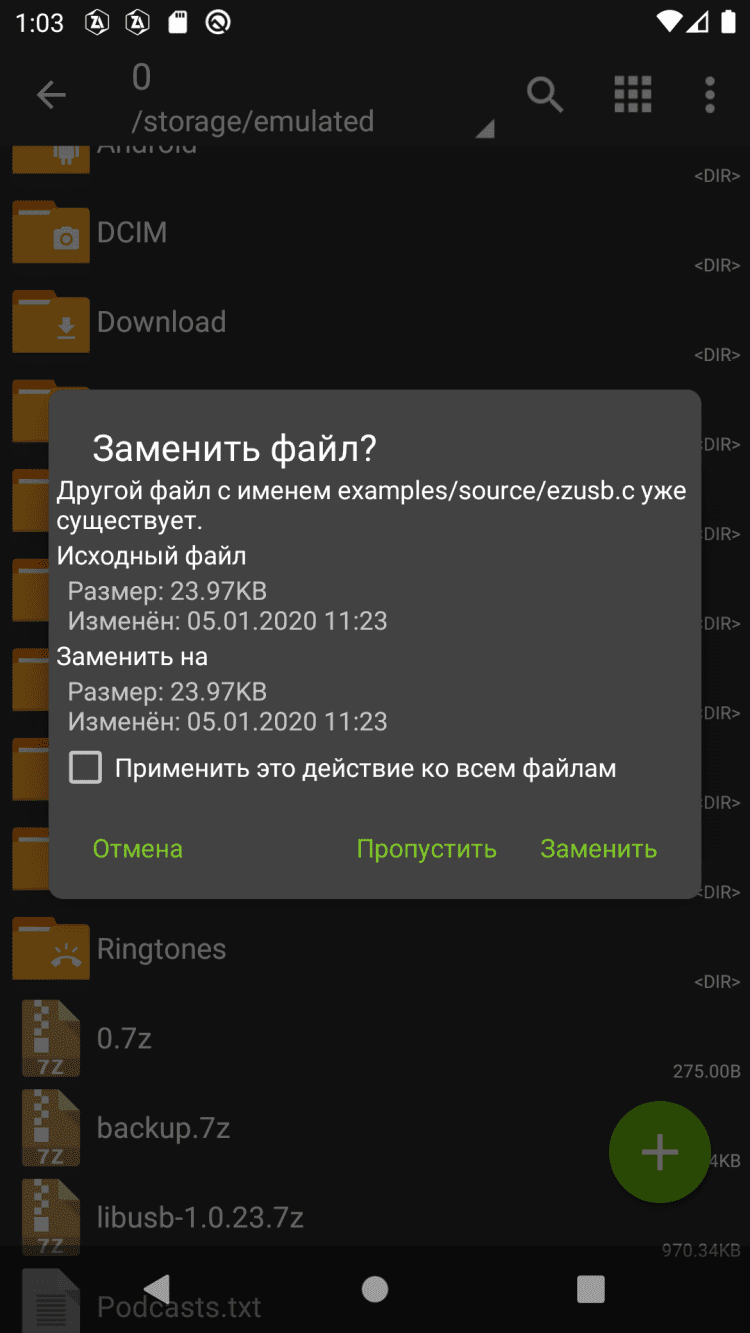750x1333 pixels.
Task: Tap the Android recents square button
Action: 591,1289
